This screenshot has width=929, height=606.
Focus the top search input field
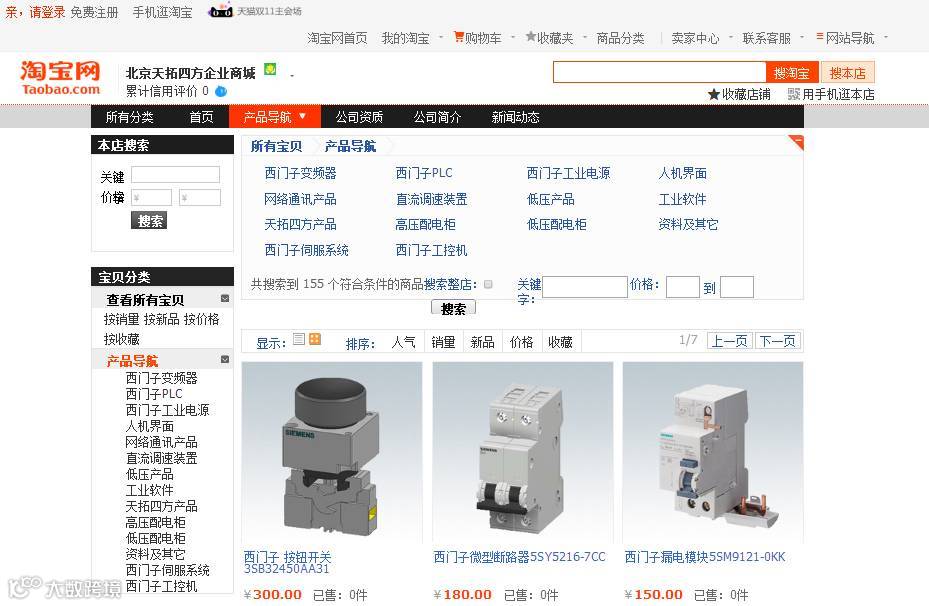pyautogui.click(x=659, y=72)
